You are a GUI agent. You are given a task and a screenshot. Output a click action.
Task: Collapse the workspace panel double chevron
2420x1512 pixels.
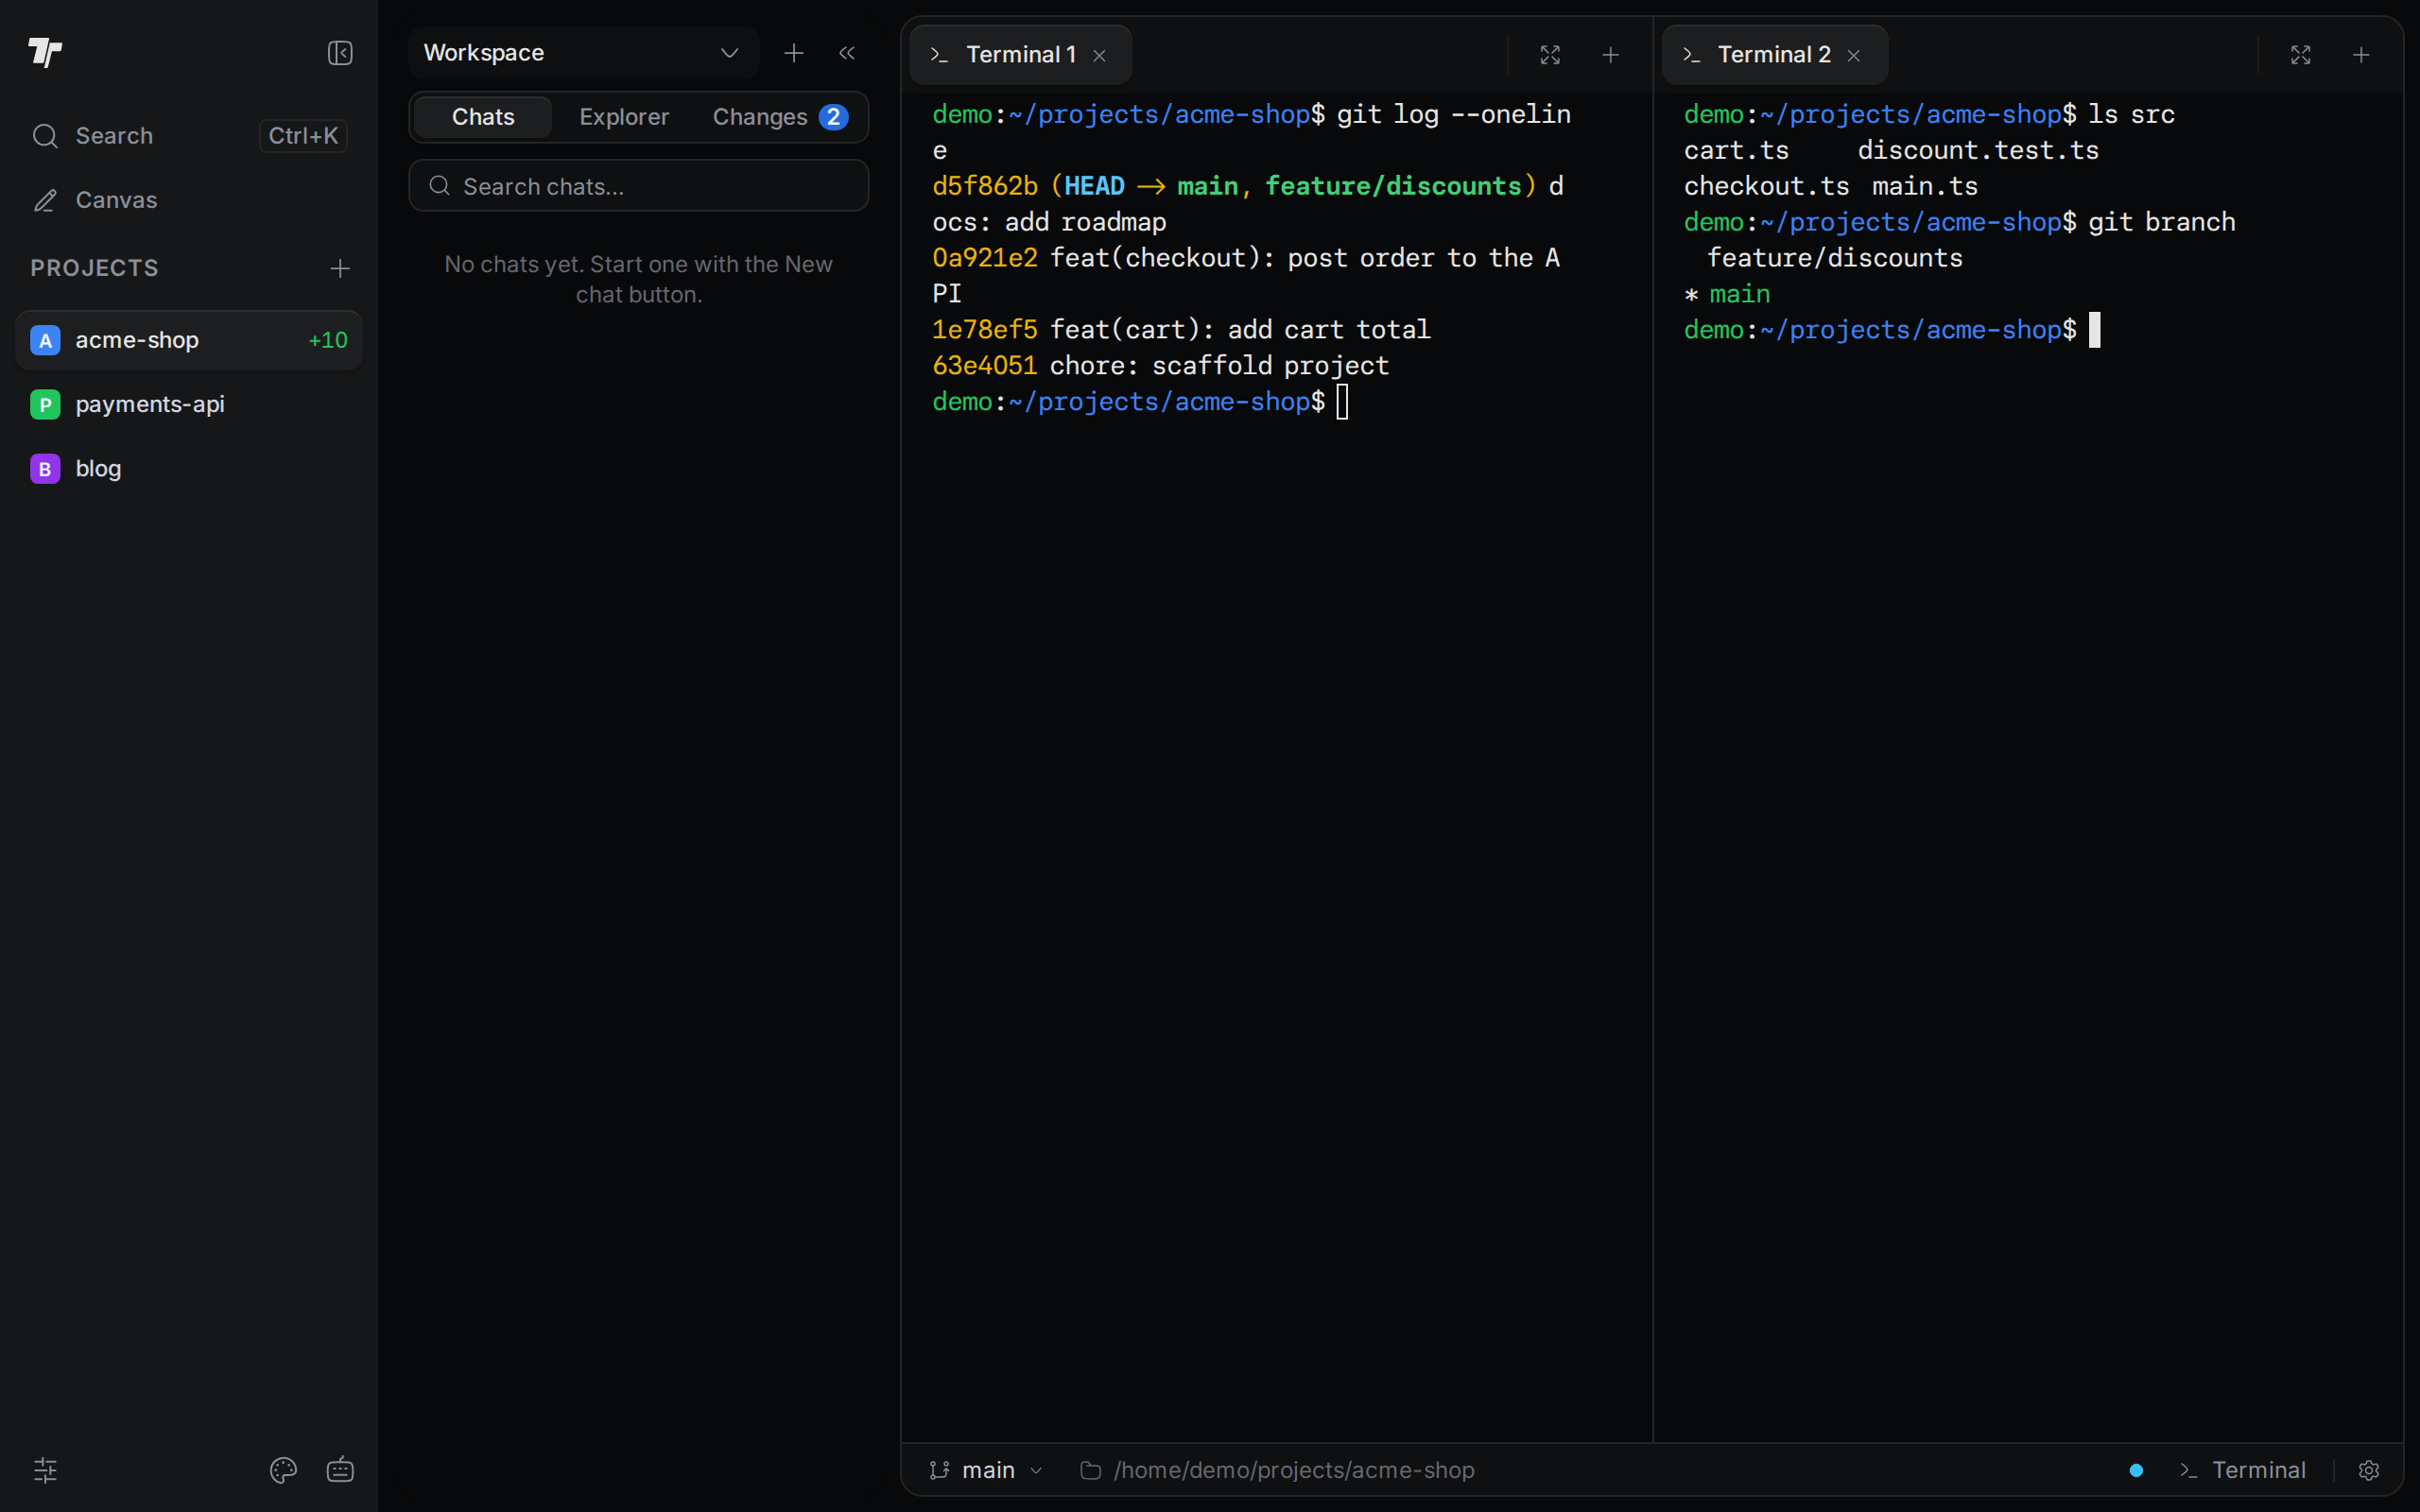coord(847,53)
